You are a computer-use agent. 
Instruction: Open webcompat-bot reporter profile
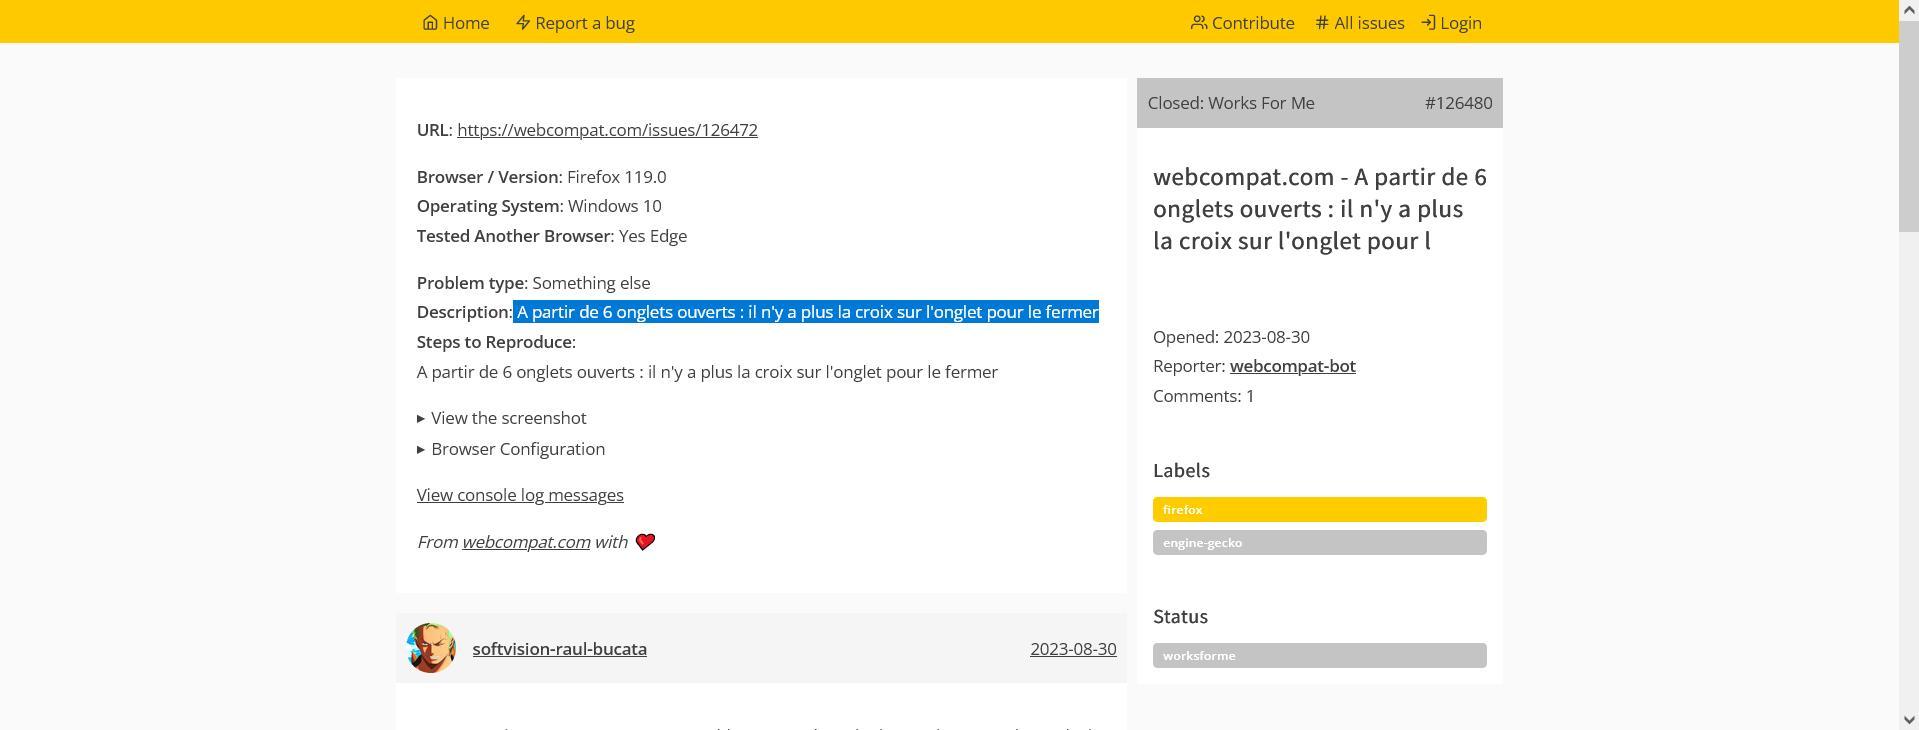(x=1293, y=366)
